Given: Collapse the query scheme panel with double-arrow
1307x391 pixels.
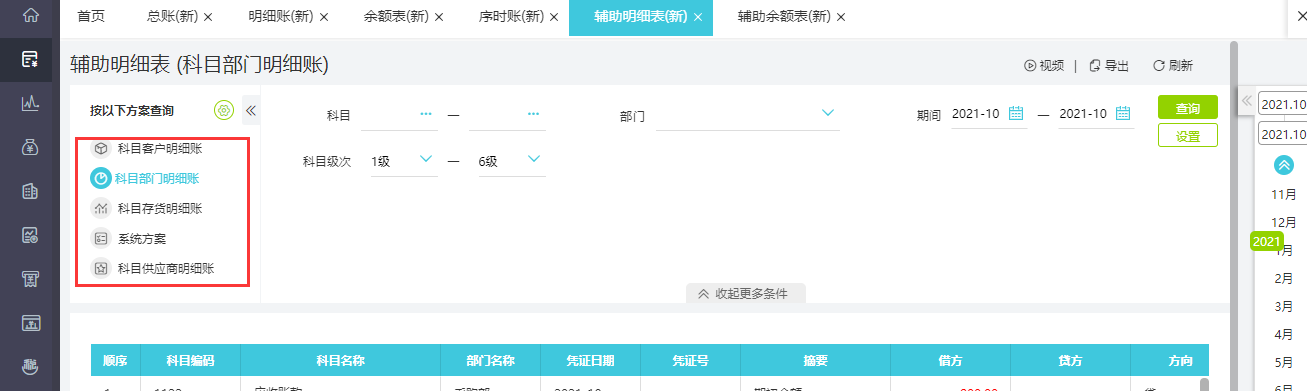Looking at the screenshot, I should coord(251,111).
